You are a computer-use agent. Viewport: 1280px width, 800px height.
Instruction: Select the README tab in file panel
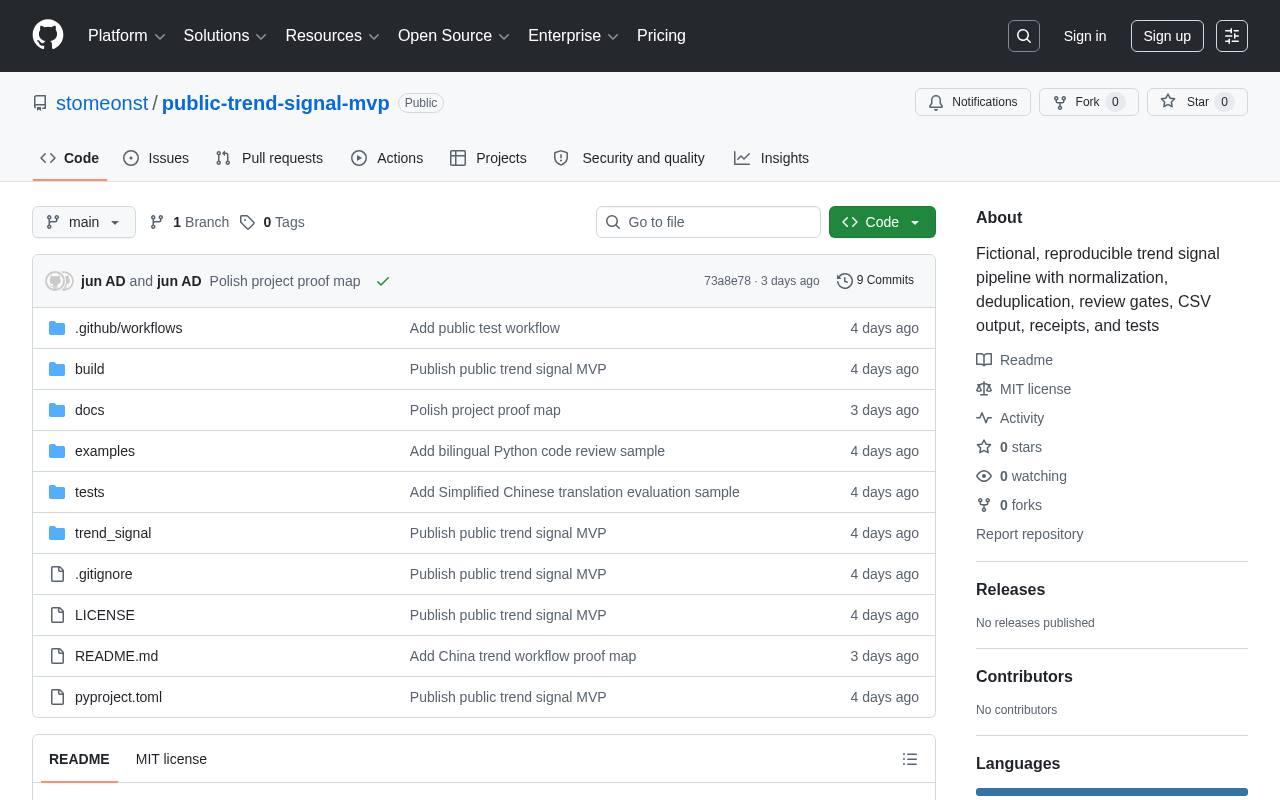click(x=79, y=759)
